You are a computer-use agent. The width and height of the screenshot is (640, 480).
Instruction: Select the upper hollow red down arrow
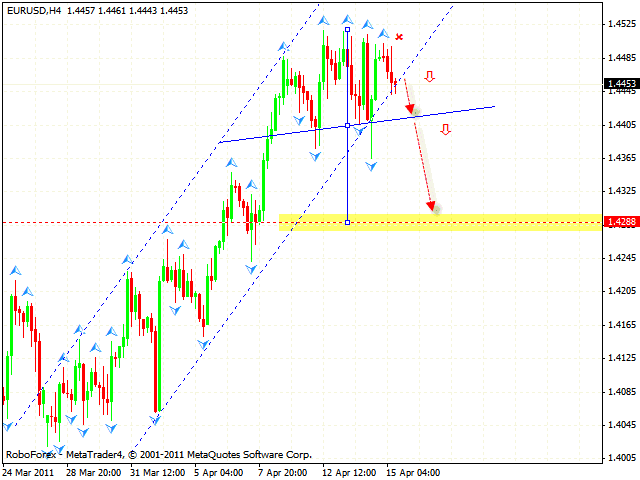pyautogui.click(x=430, y=77)
